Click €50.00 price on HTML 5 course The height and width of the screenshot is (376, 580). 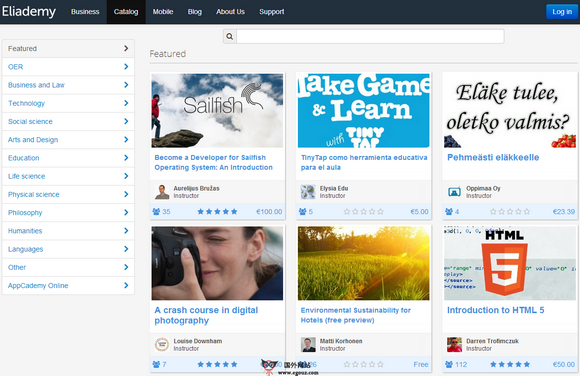coord(564,365)
